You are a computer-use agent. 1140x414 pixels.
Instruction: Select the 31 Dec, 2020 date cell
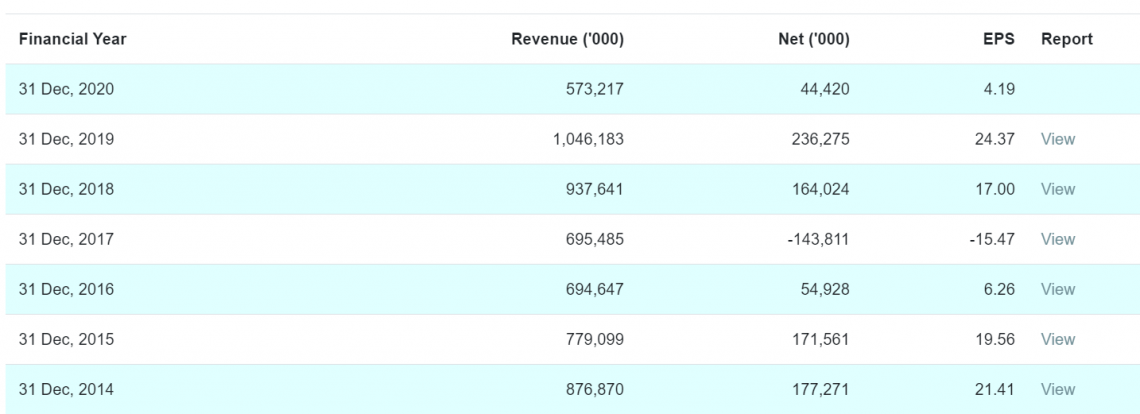tap(66, 89)
